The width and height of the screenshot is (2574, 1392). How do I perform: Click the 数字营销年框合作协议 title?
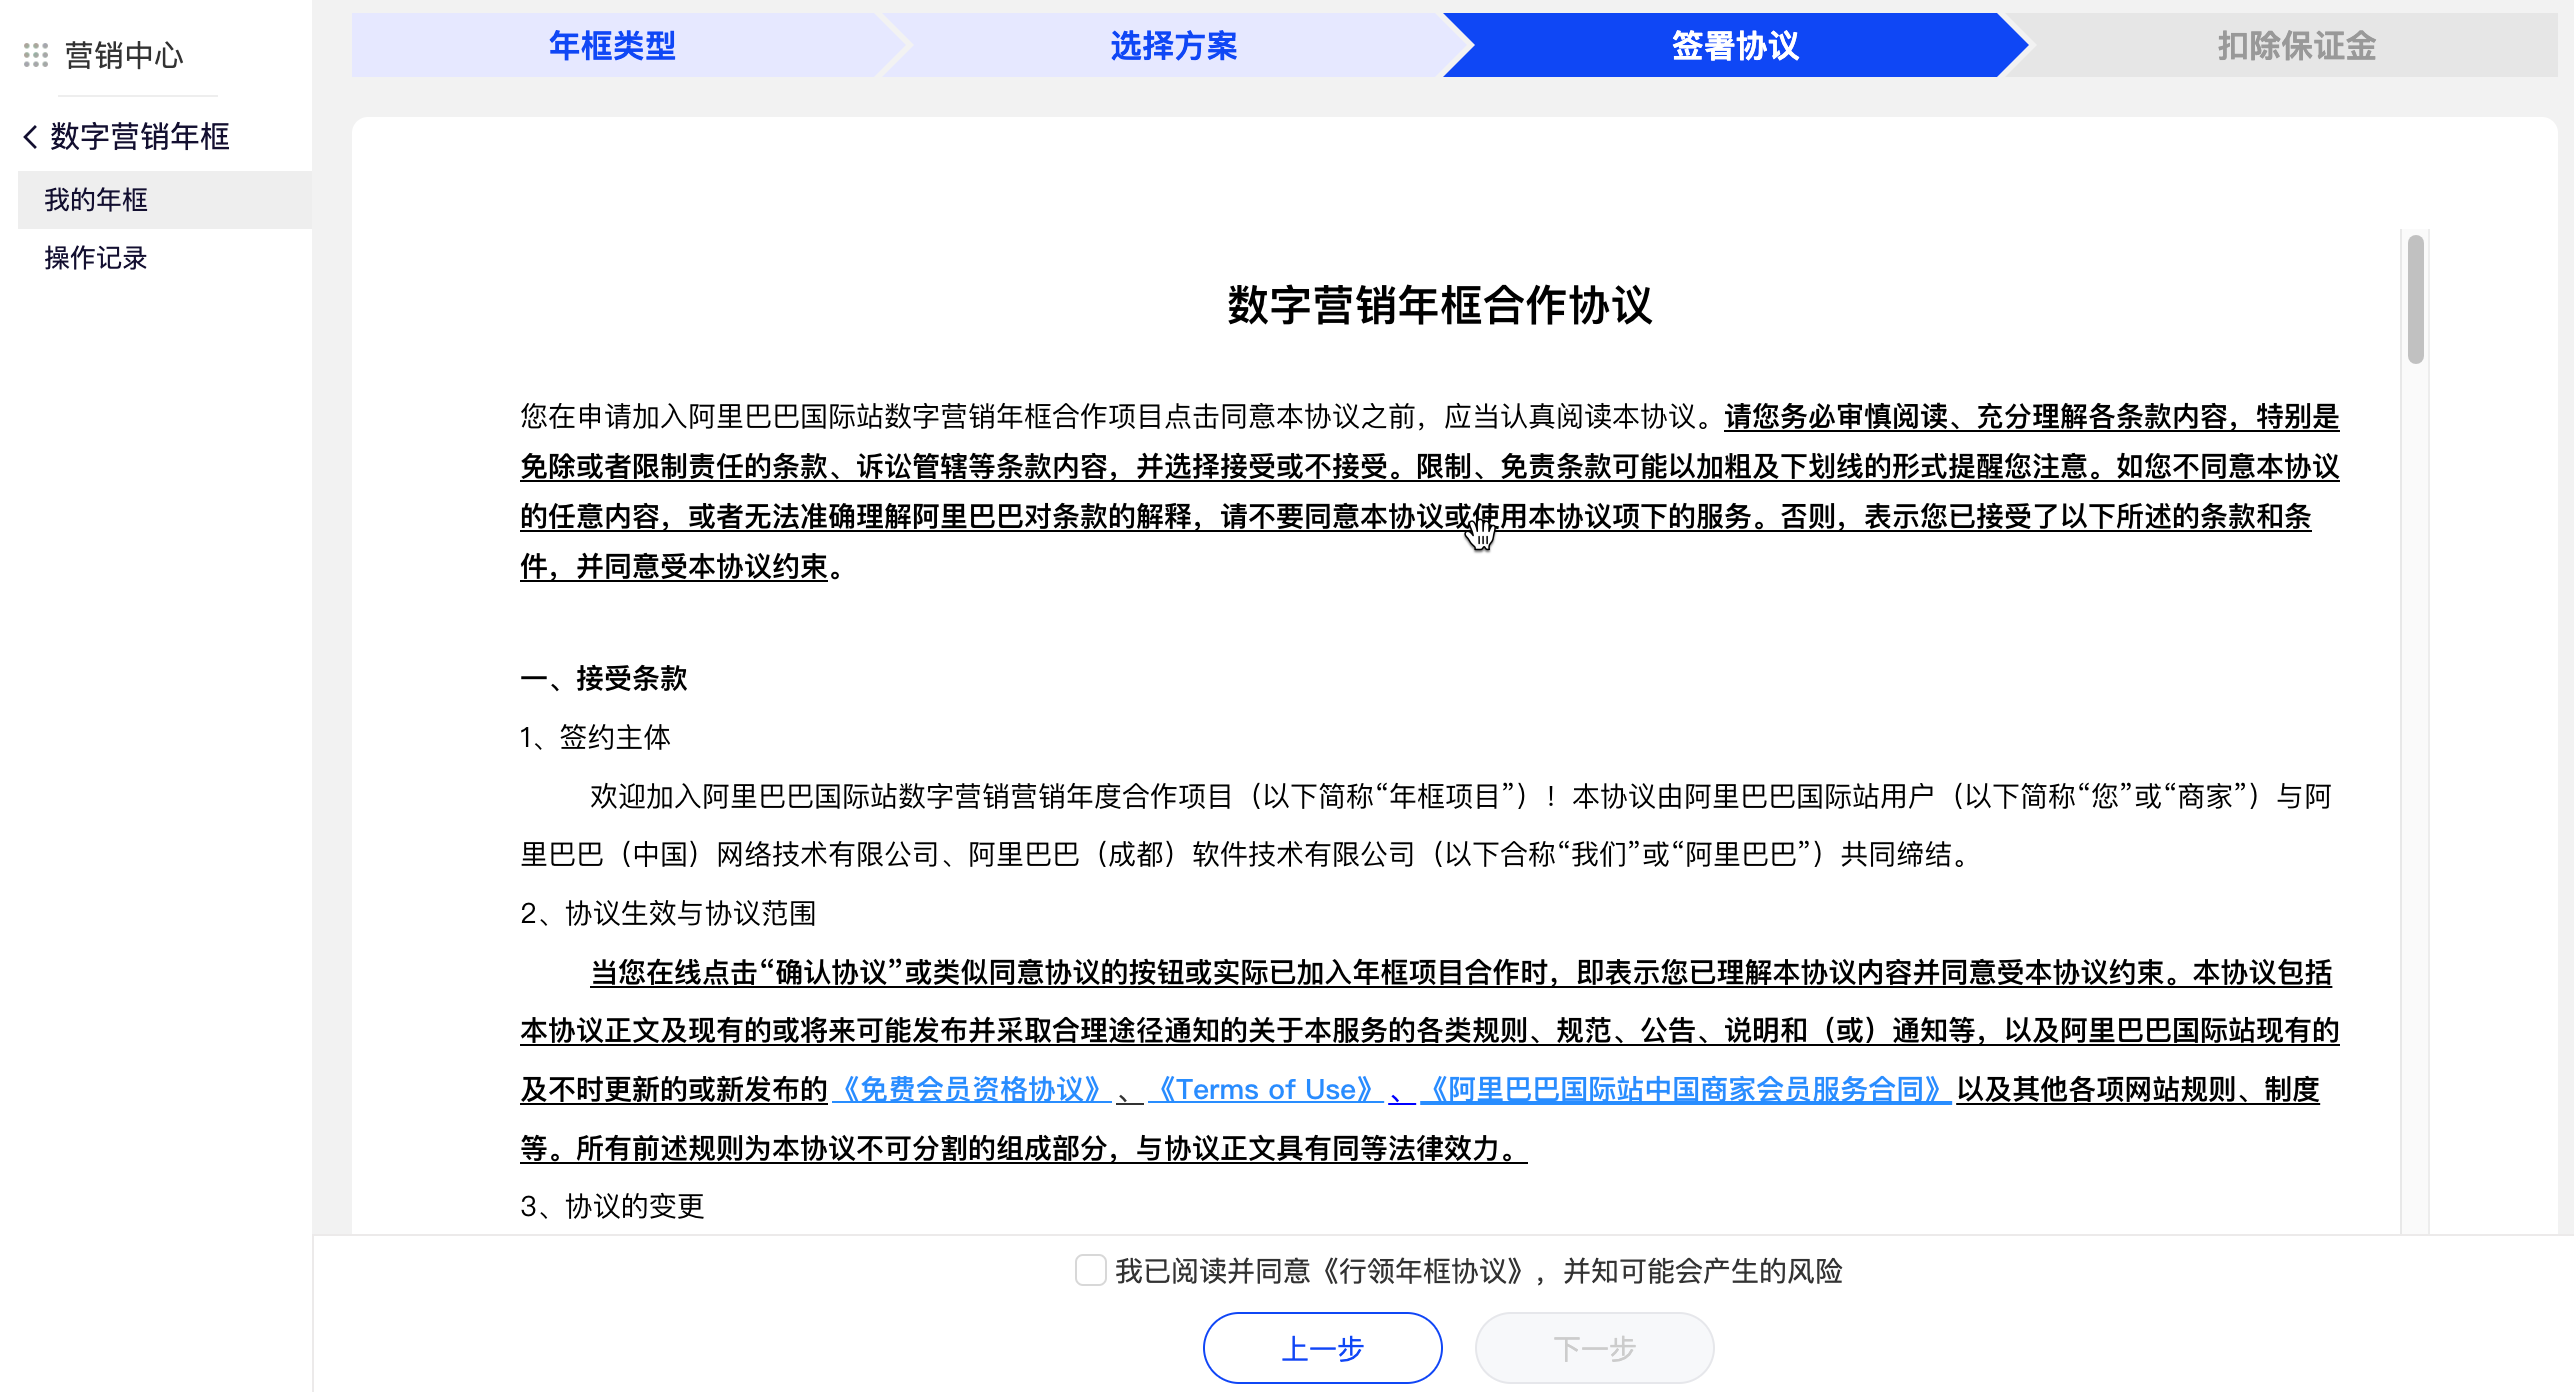[x=1440, y=305]
